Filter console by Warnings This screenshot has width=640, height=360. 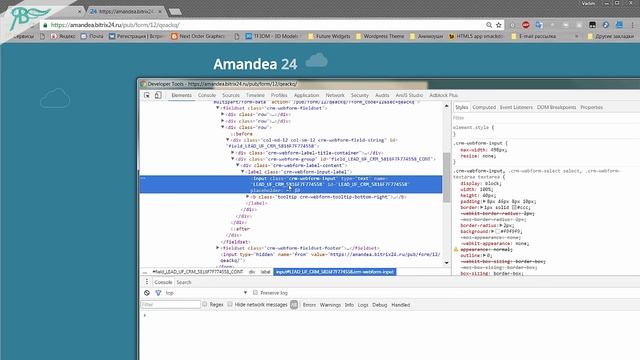click(x=330, y=305)
